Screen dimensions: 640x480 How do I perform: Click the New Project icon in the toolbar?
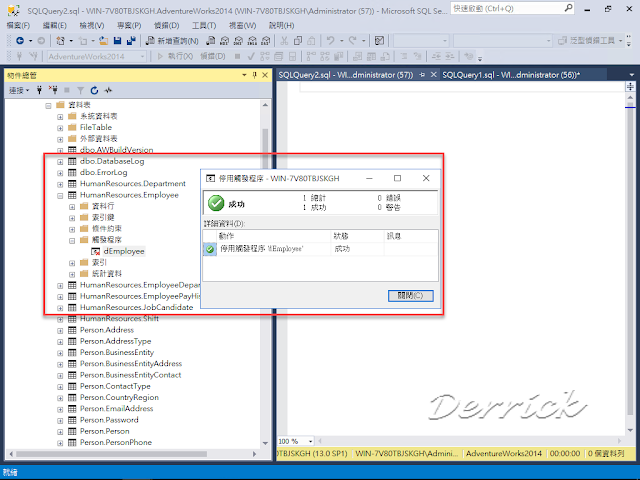(60, 40)
